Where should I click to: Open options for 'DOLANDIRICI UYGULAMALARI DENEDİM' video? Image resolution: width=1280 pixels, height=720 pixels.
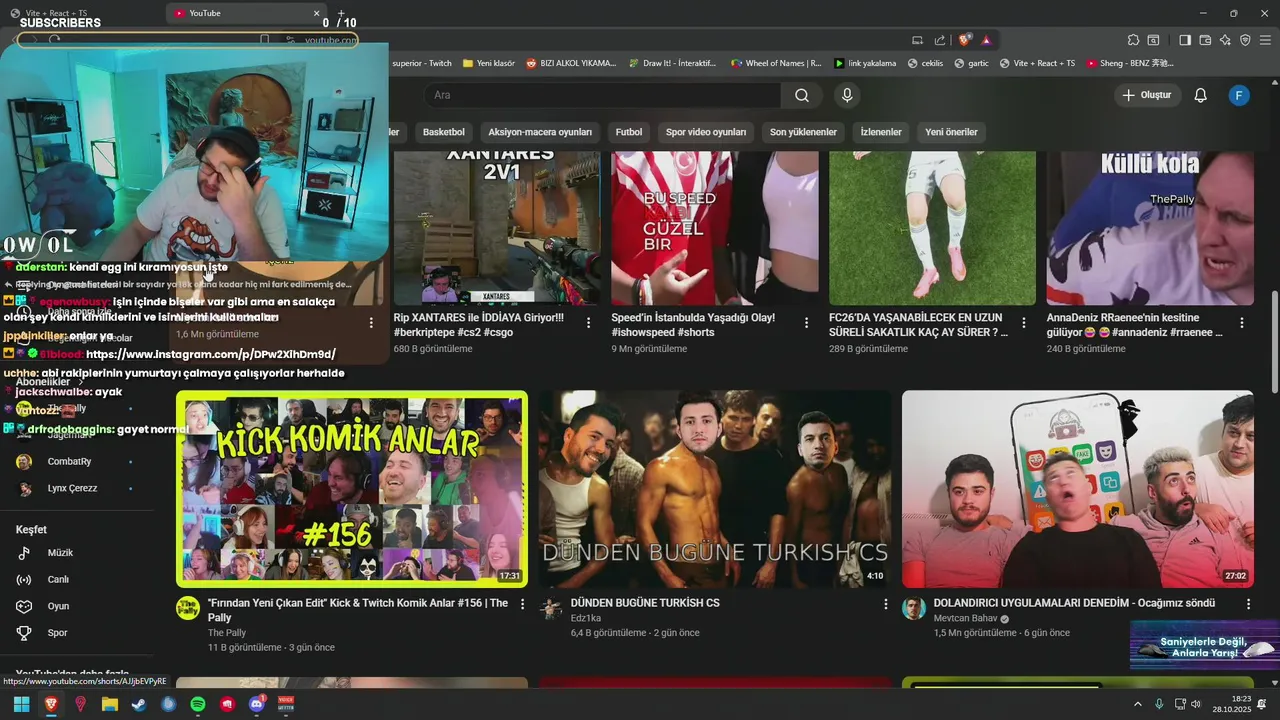coord(1248,604)
